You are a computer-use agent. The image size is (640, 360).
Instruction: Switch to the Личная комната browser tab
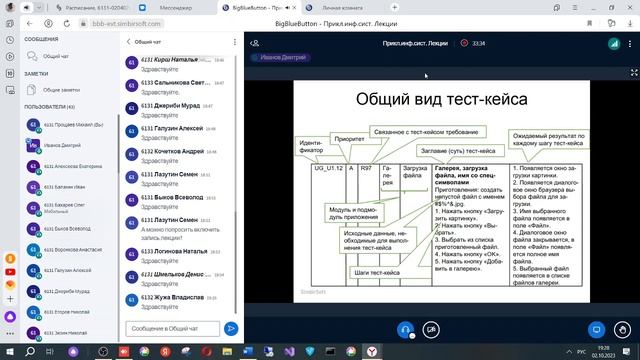(342, 8)
